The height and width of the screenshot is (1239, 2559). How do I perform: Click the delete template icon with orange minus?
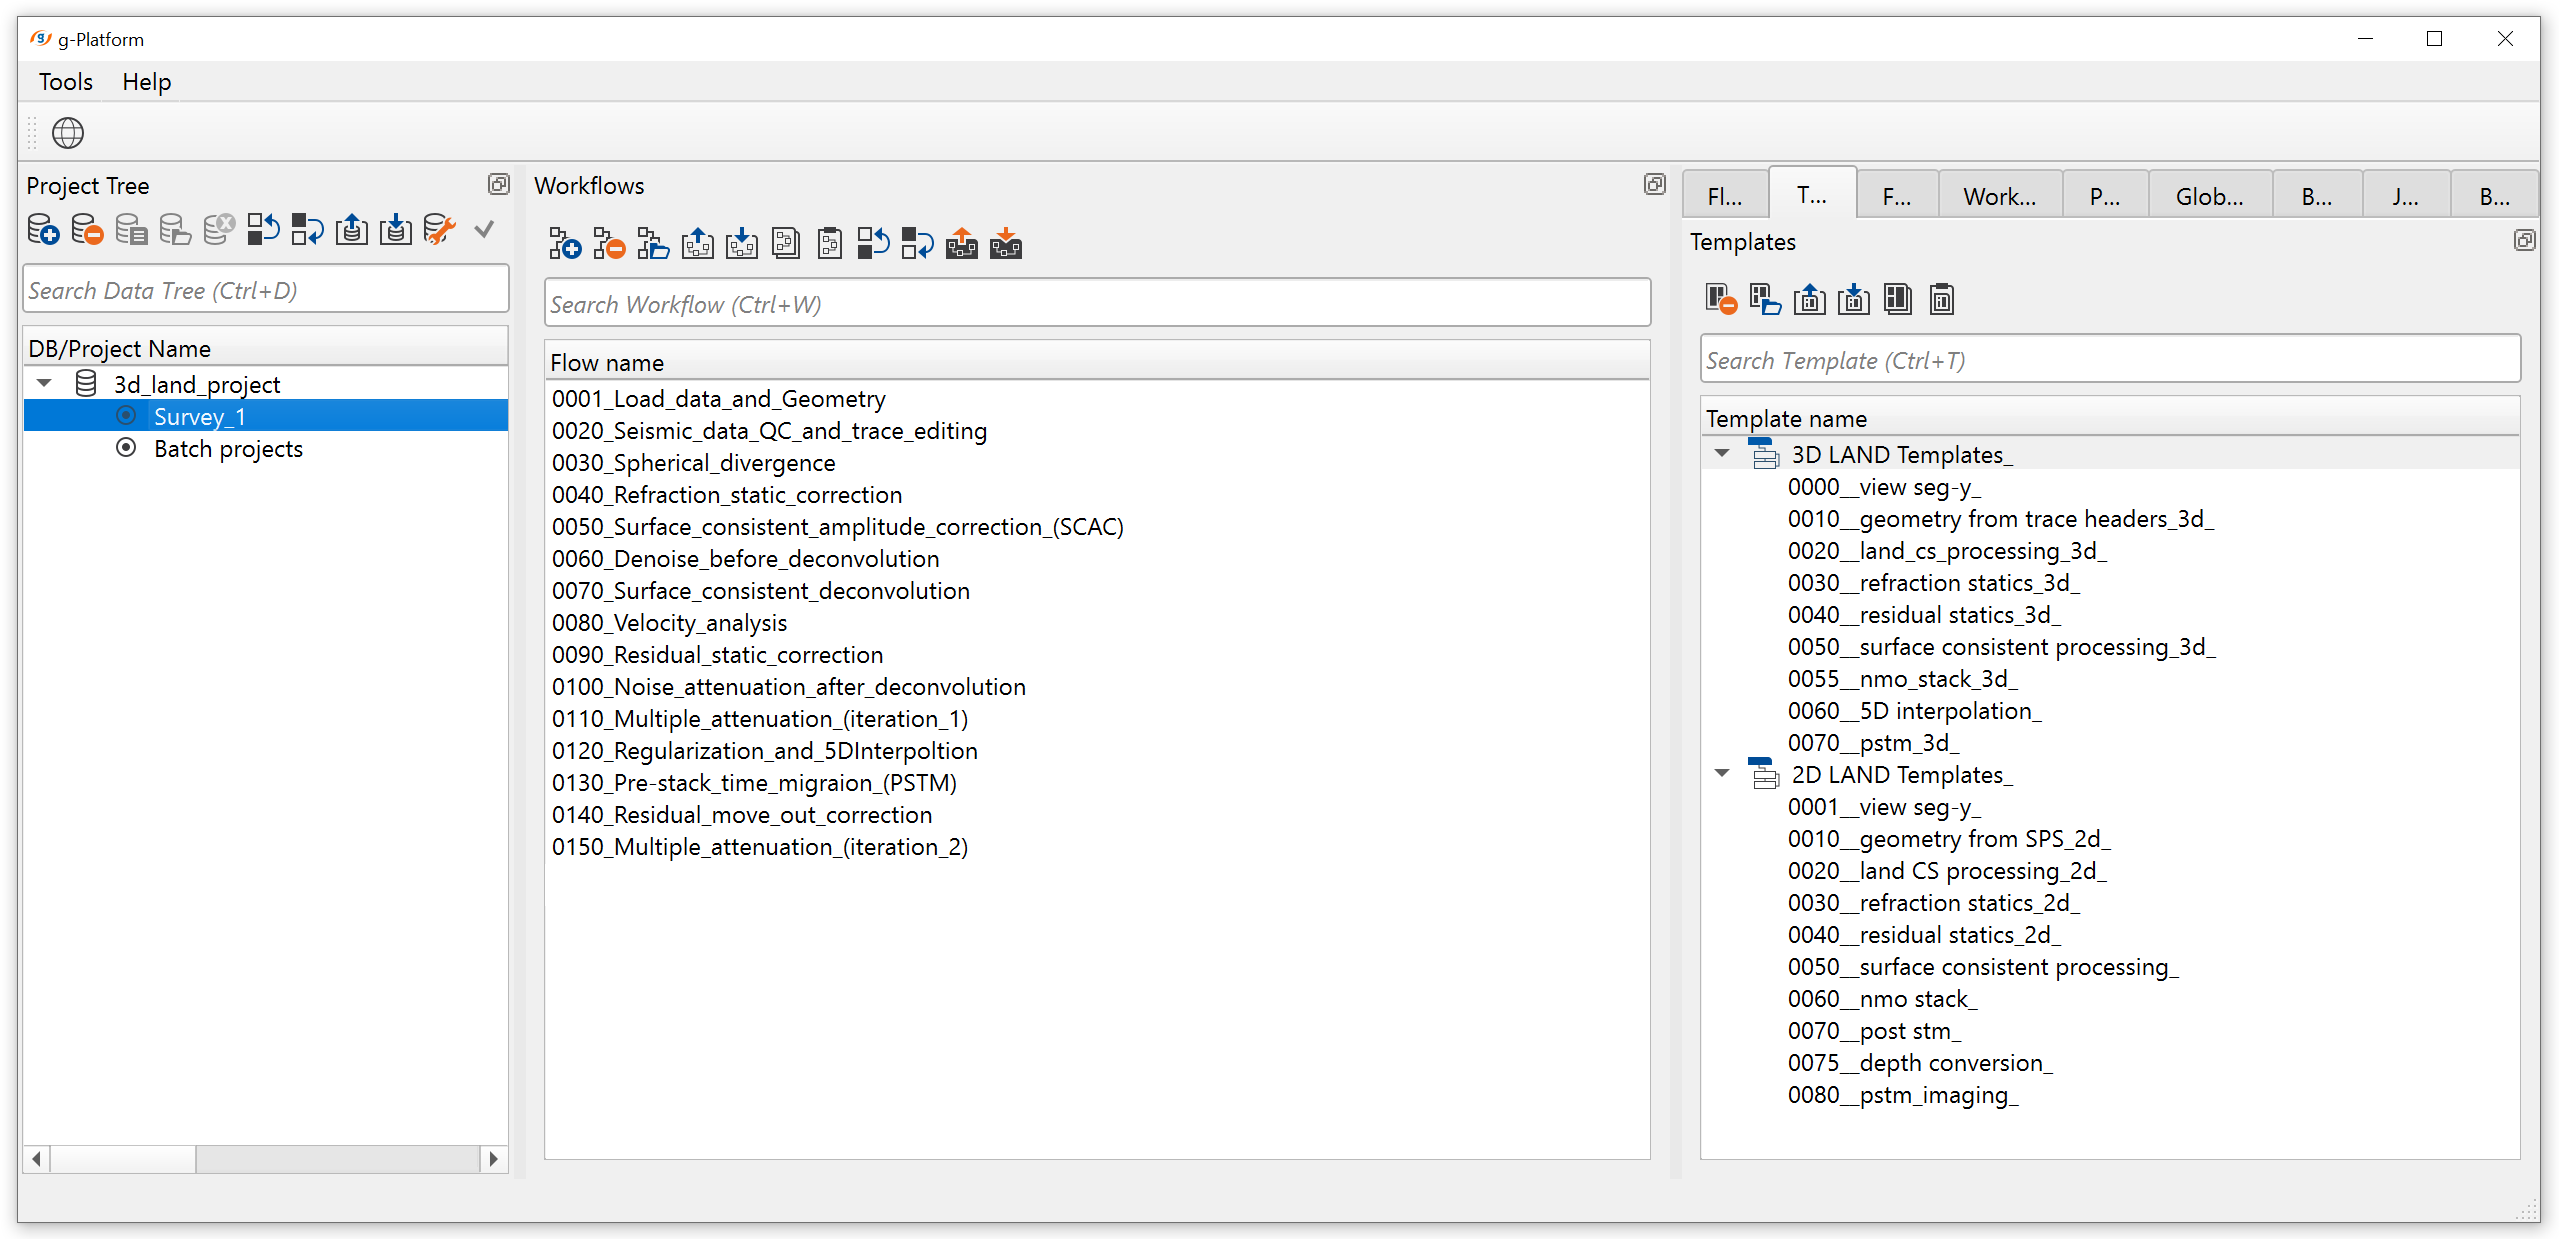coord(1721,300)
